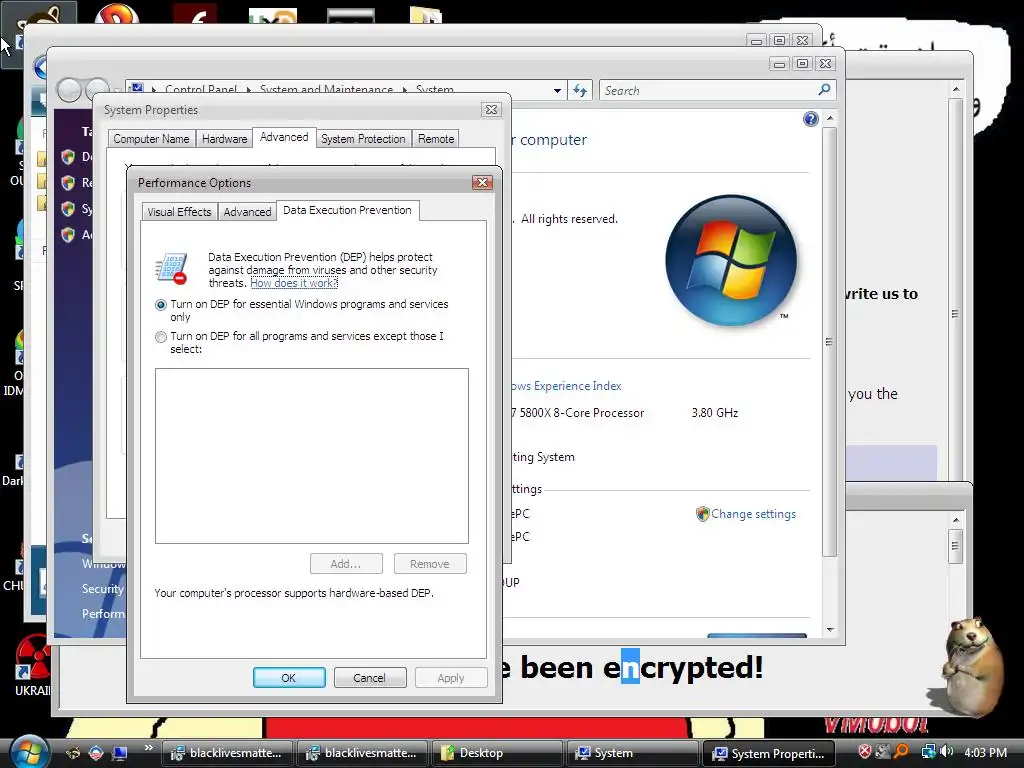Screen dimensions: 1024x768
Task: Click the volume tray icon
Action: pyautogui.click(x=946, y=752)
